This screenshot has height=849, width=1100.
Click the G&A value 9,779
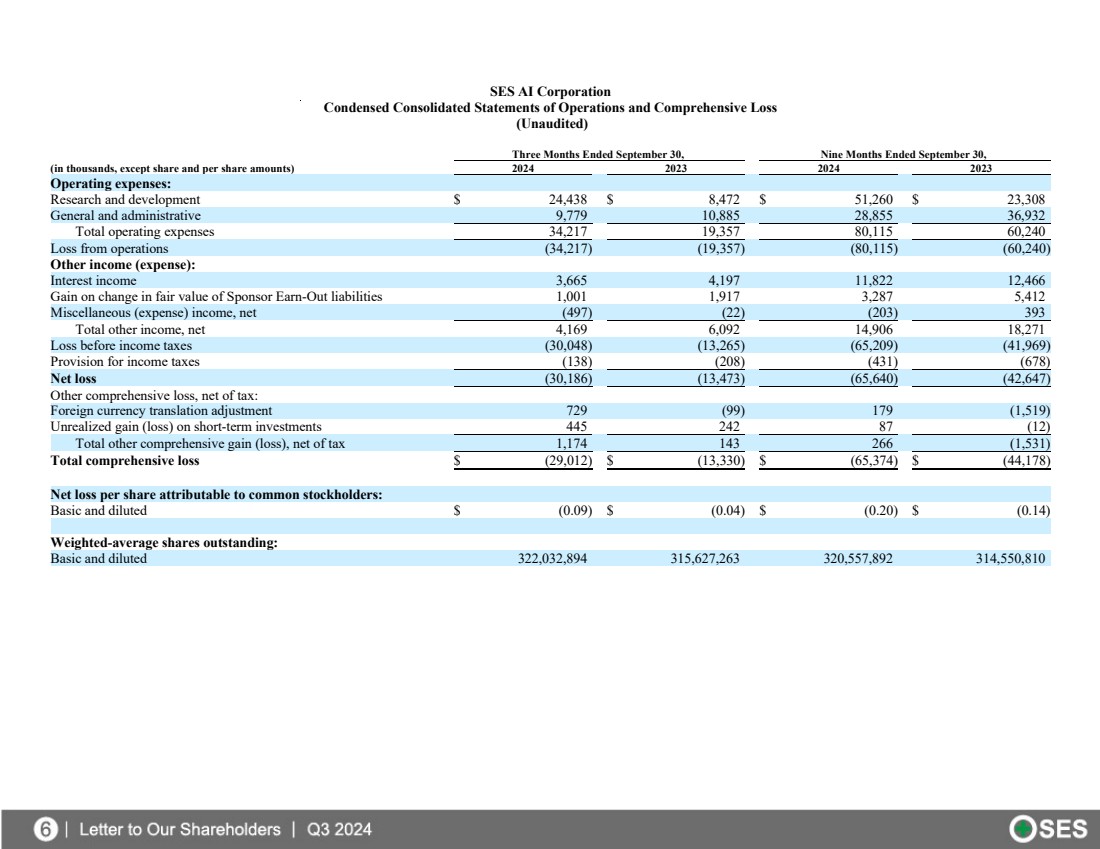(571, 215)
